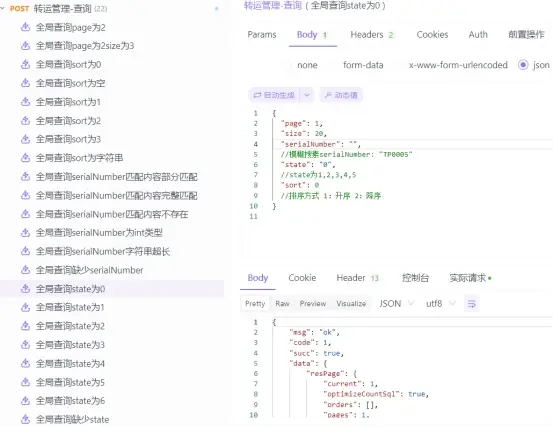The width and height of the screenshot is (554, 427).
Task: Click the icon beside serialNumber字符串超长
Action: click(25, 251)
